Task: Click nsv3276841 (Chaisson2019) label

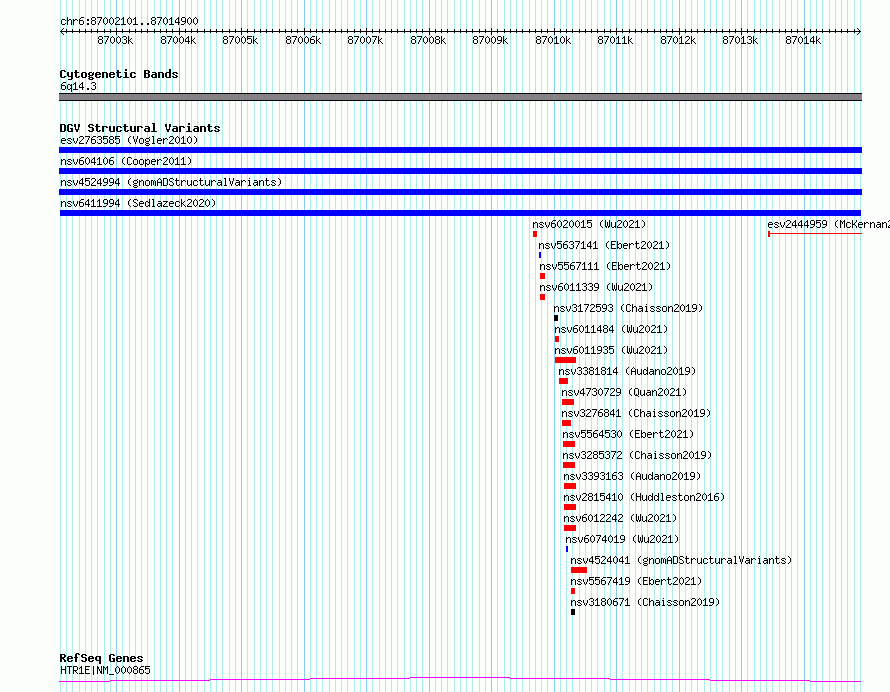Action: point(636,413)
